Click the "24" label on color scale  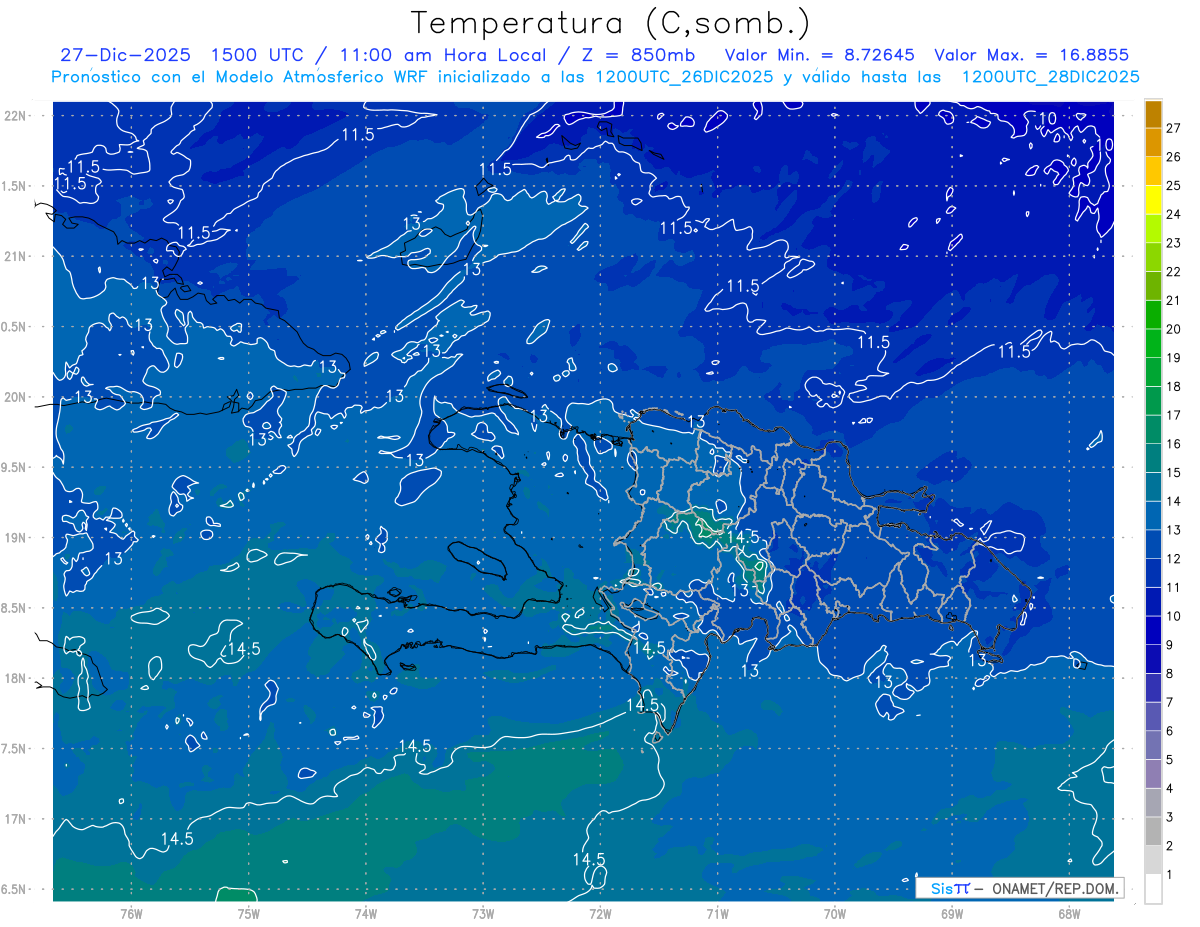pos(1174,214)
